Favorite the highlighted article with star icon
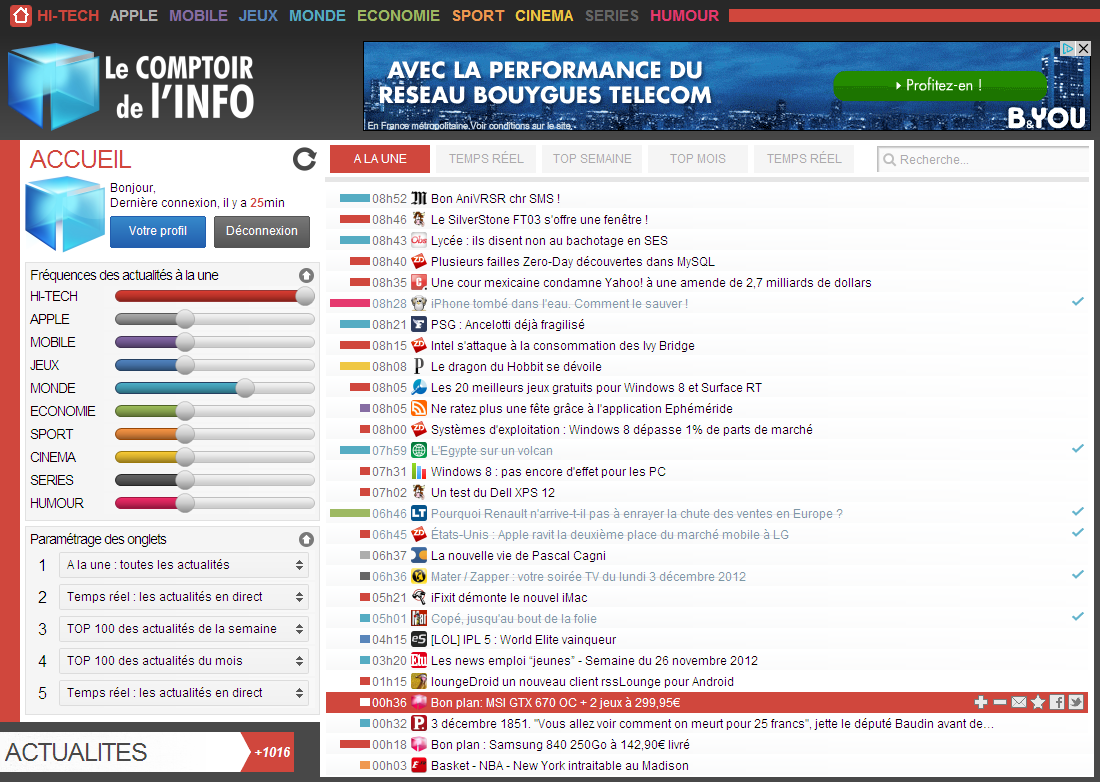This screenshot has width=1100, height=782. click(x=1038, y=702)
